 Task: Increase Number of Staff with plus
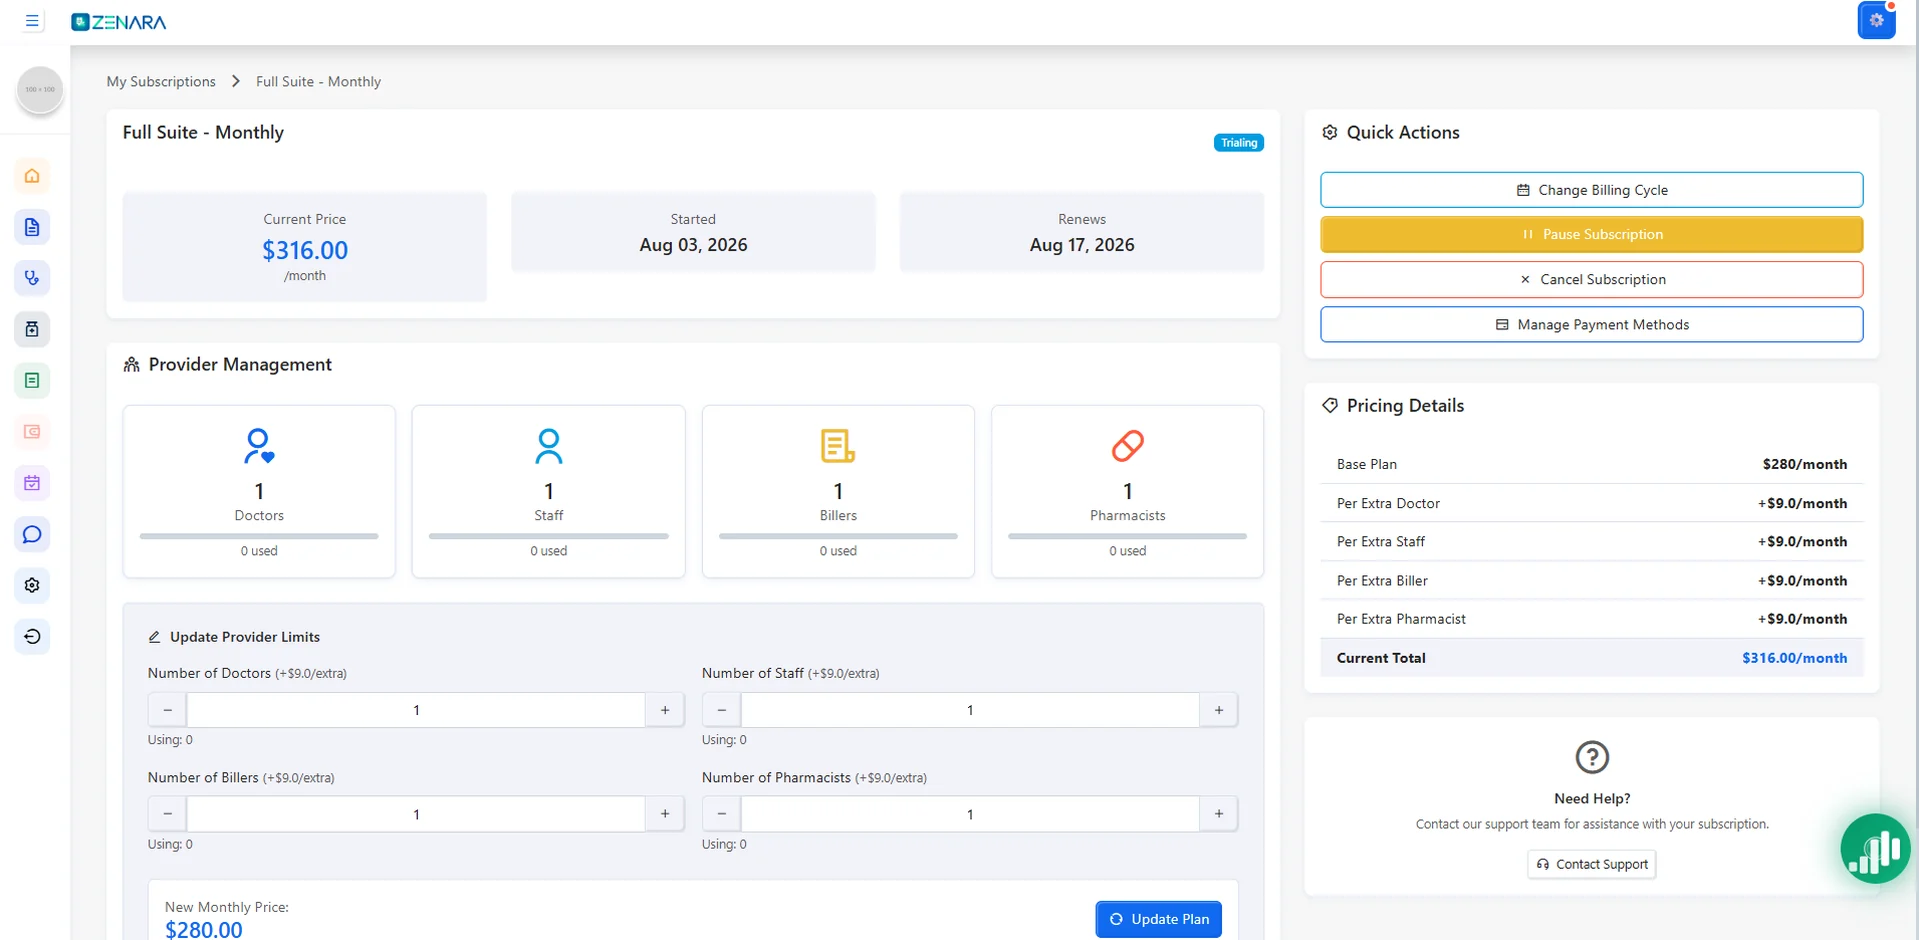[1218, 710]
